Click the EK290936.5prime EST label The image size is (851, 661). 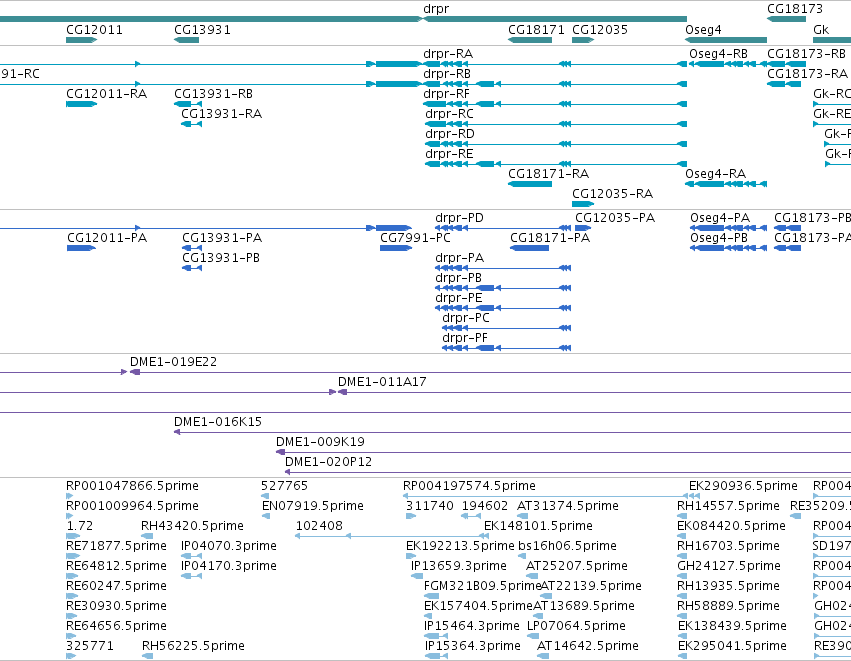(x=743, y=486)
